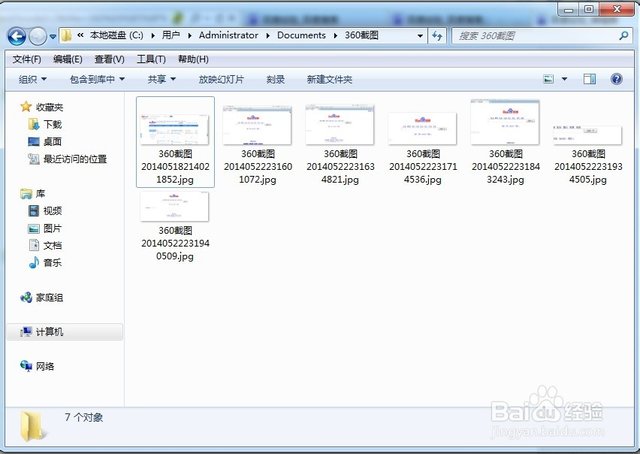Open the 组织 dropdown

[x=33, y=79]
